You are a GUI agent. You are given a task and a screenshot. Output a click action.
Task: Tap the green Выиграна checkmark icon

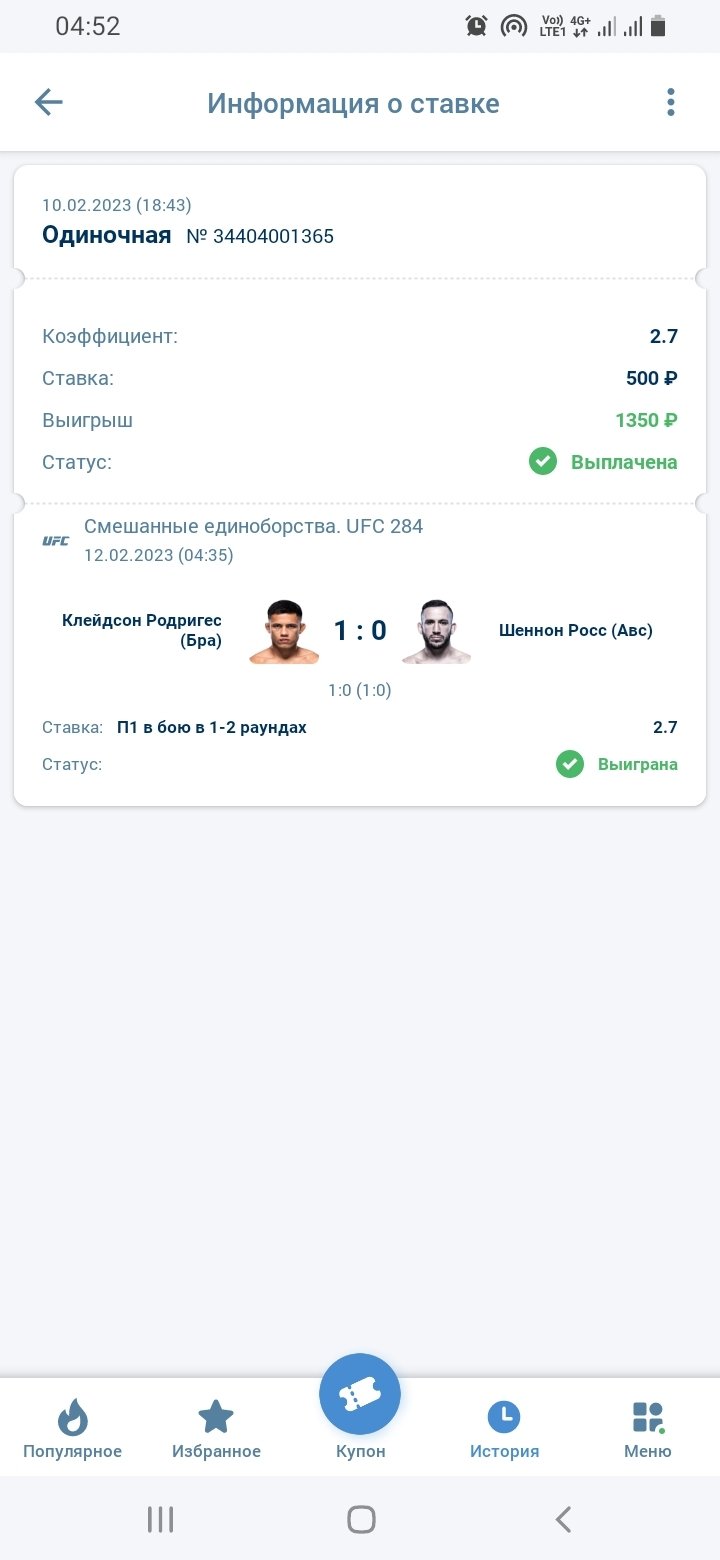coord(570,764)
